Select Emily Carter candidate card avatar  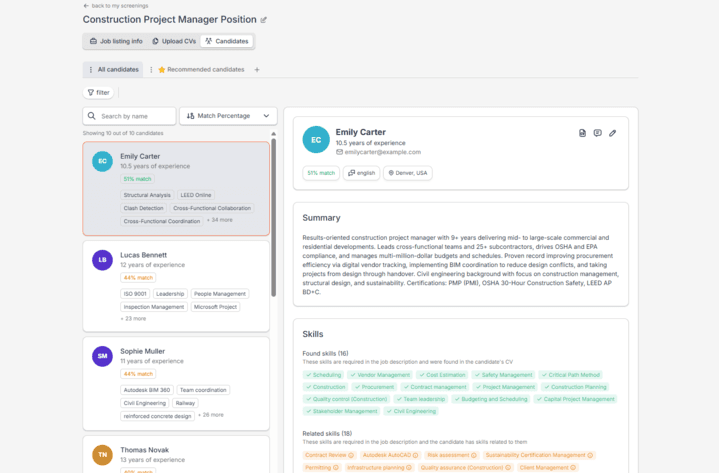tap(102, 161)
